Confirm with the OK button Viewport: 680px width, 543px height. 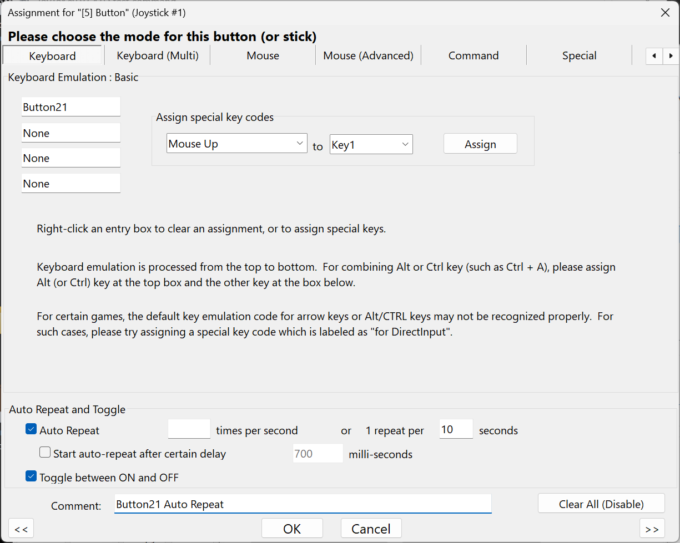[x=292, y=529]
